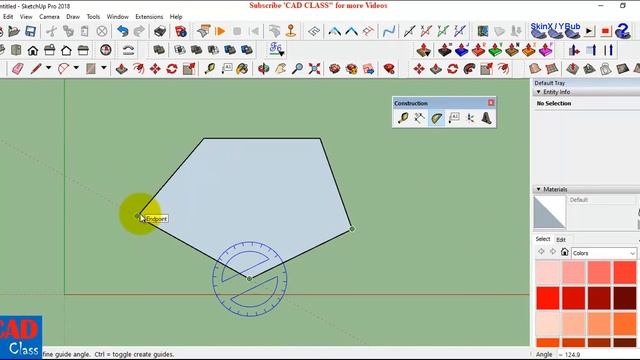Click the green Joint Push Pull icon
640x360 pixels.
[495, 50]
